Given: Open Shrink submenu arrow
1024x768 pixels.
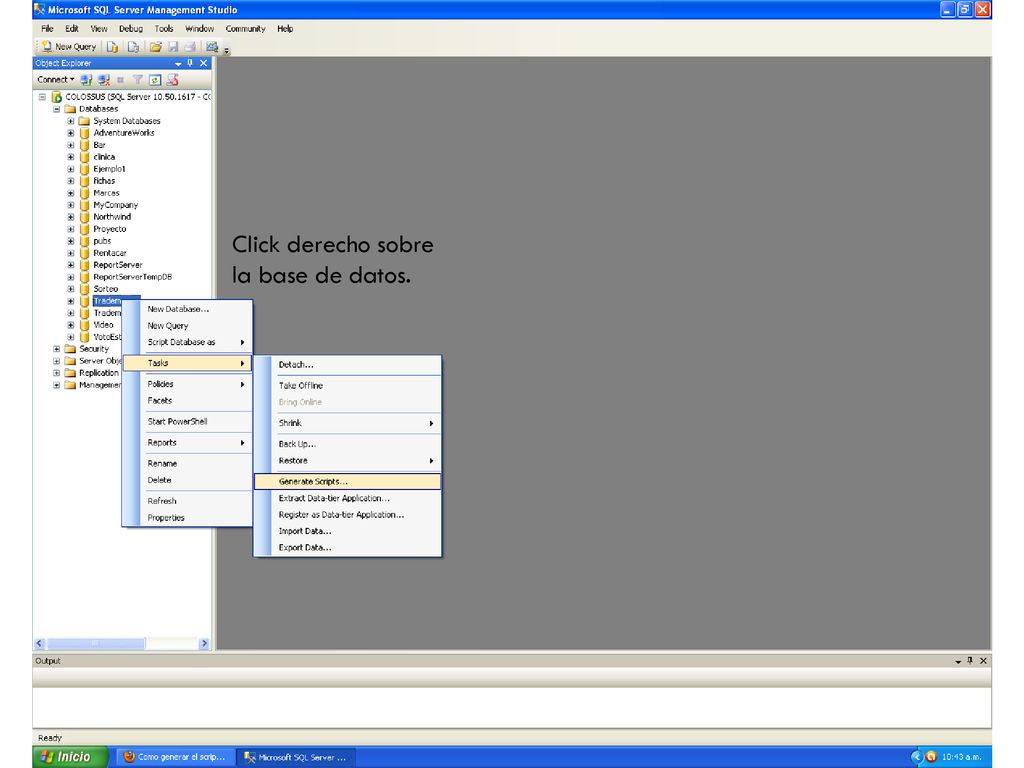Looking at the screenshot, I should click(x=431, y=423).
